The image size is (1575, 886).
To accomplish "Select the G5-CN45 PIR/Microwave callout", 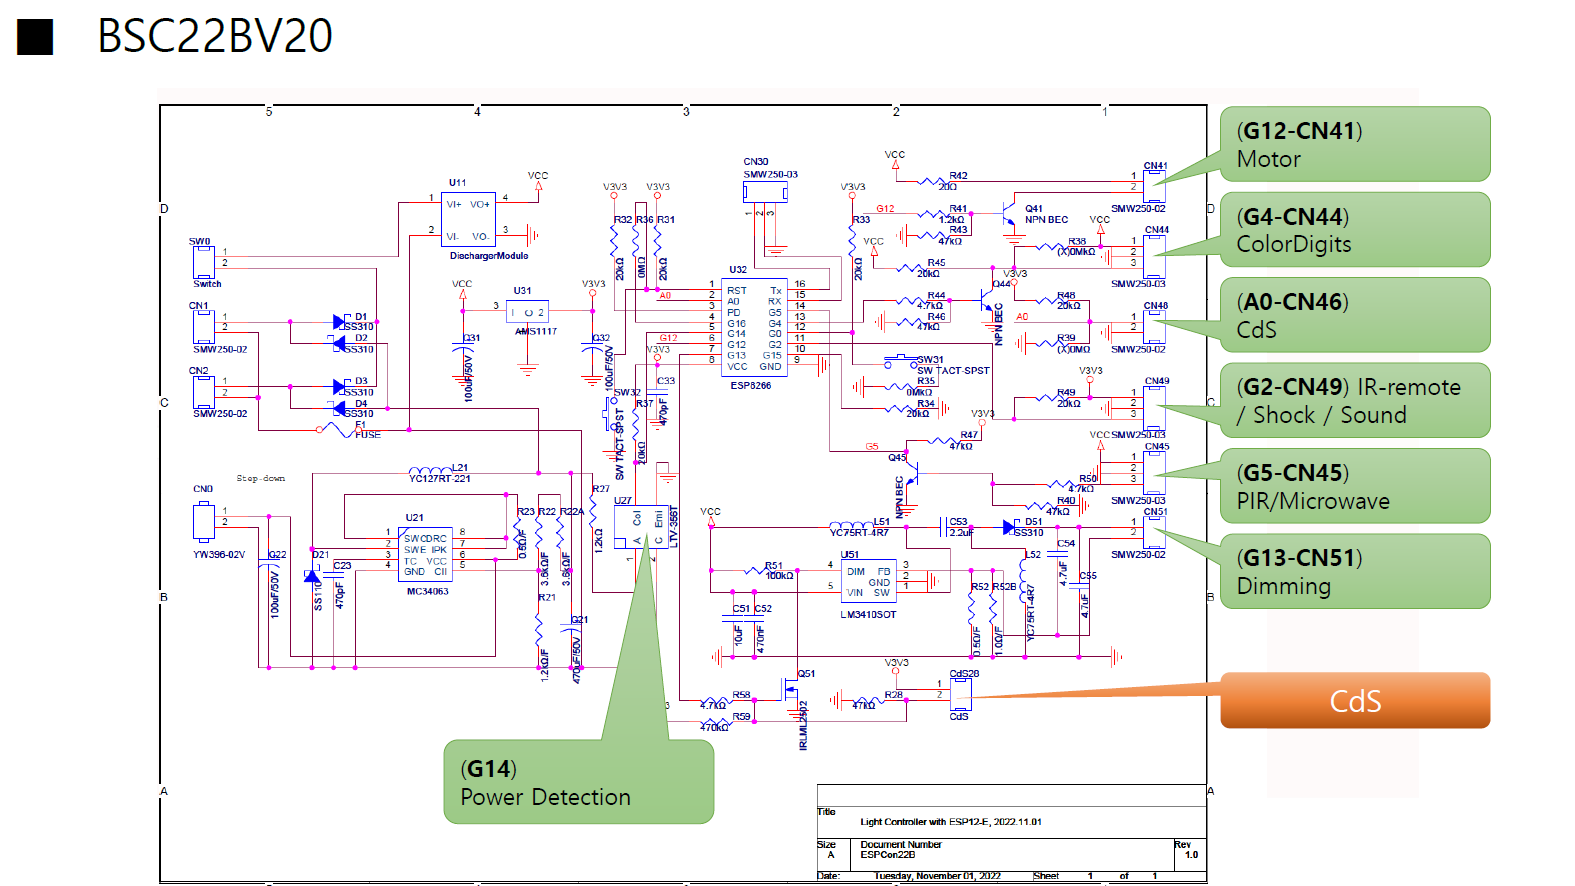I will pos(1355,486).
